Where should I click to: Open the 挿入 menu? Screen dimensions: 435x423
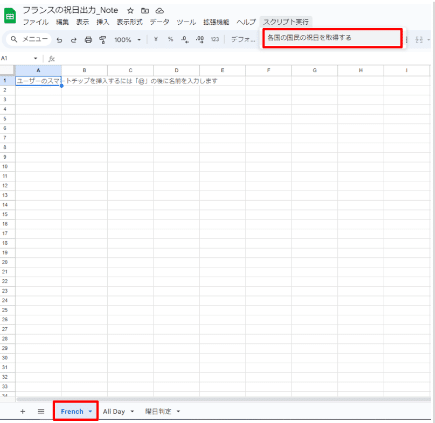coord(103,22)
